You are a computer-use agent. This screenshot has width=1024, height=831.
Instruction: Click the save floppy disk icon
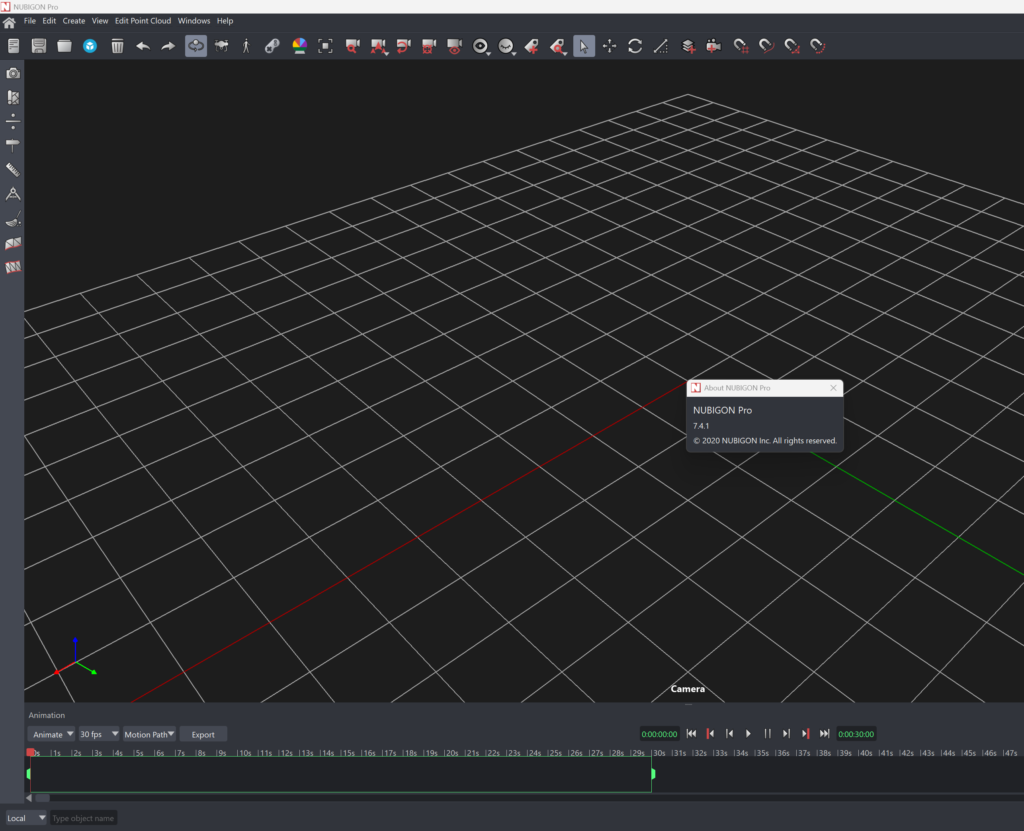click(39, 46)
